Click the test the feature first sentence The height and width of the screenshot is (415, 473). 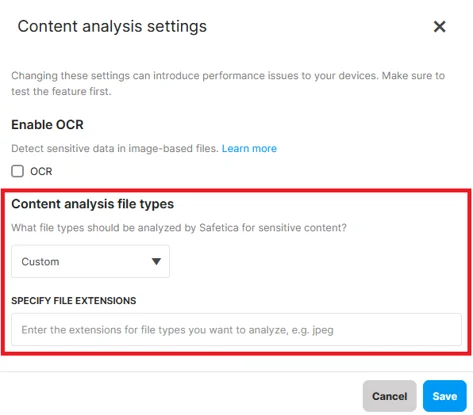(61, 91)
